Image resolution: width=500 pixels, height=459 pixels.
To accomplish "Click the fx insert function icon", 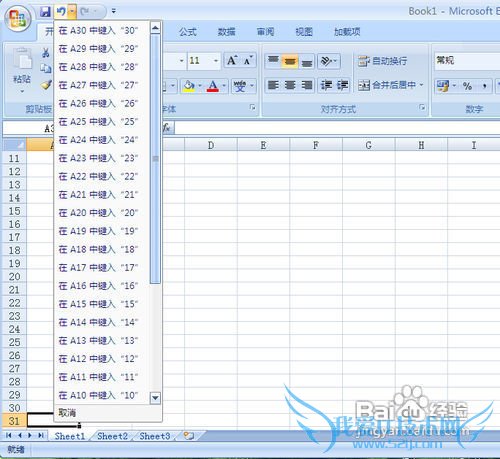I will tap(167, 128).
